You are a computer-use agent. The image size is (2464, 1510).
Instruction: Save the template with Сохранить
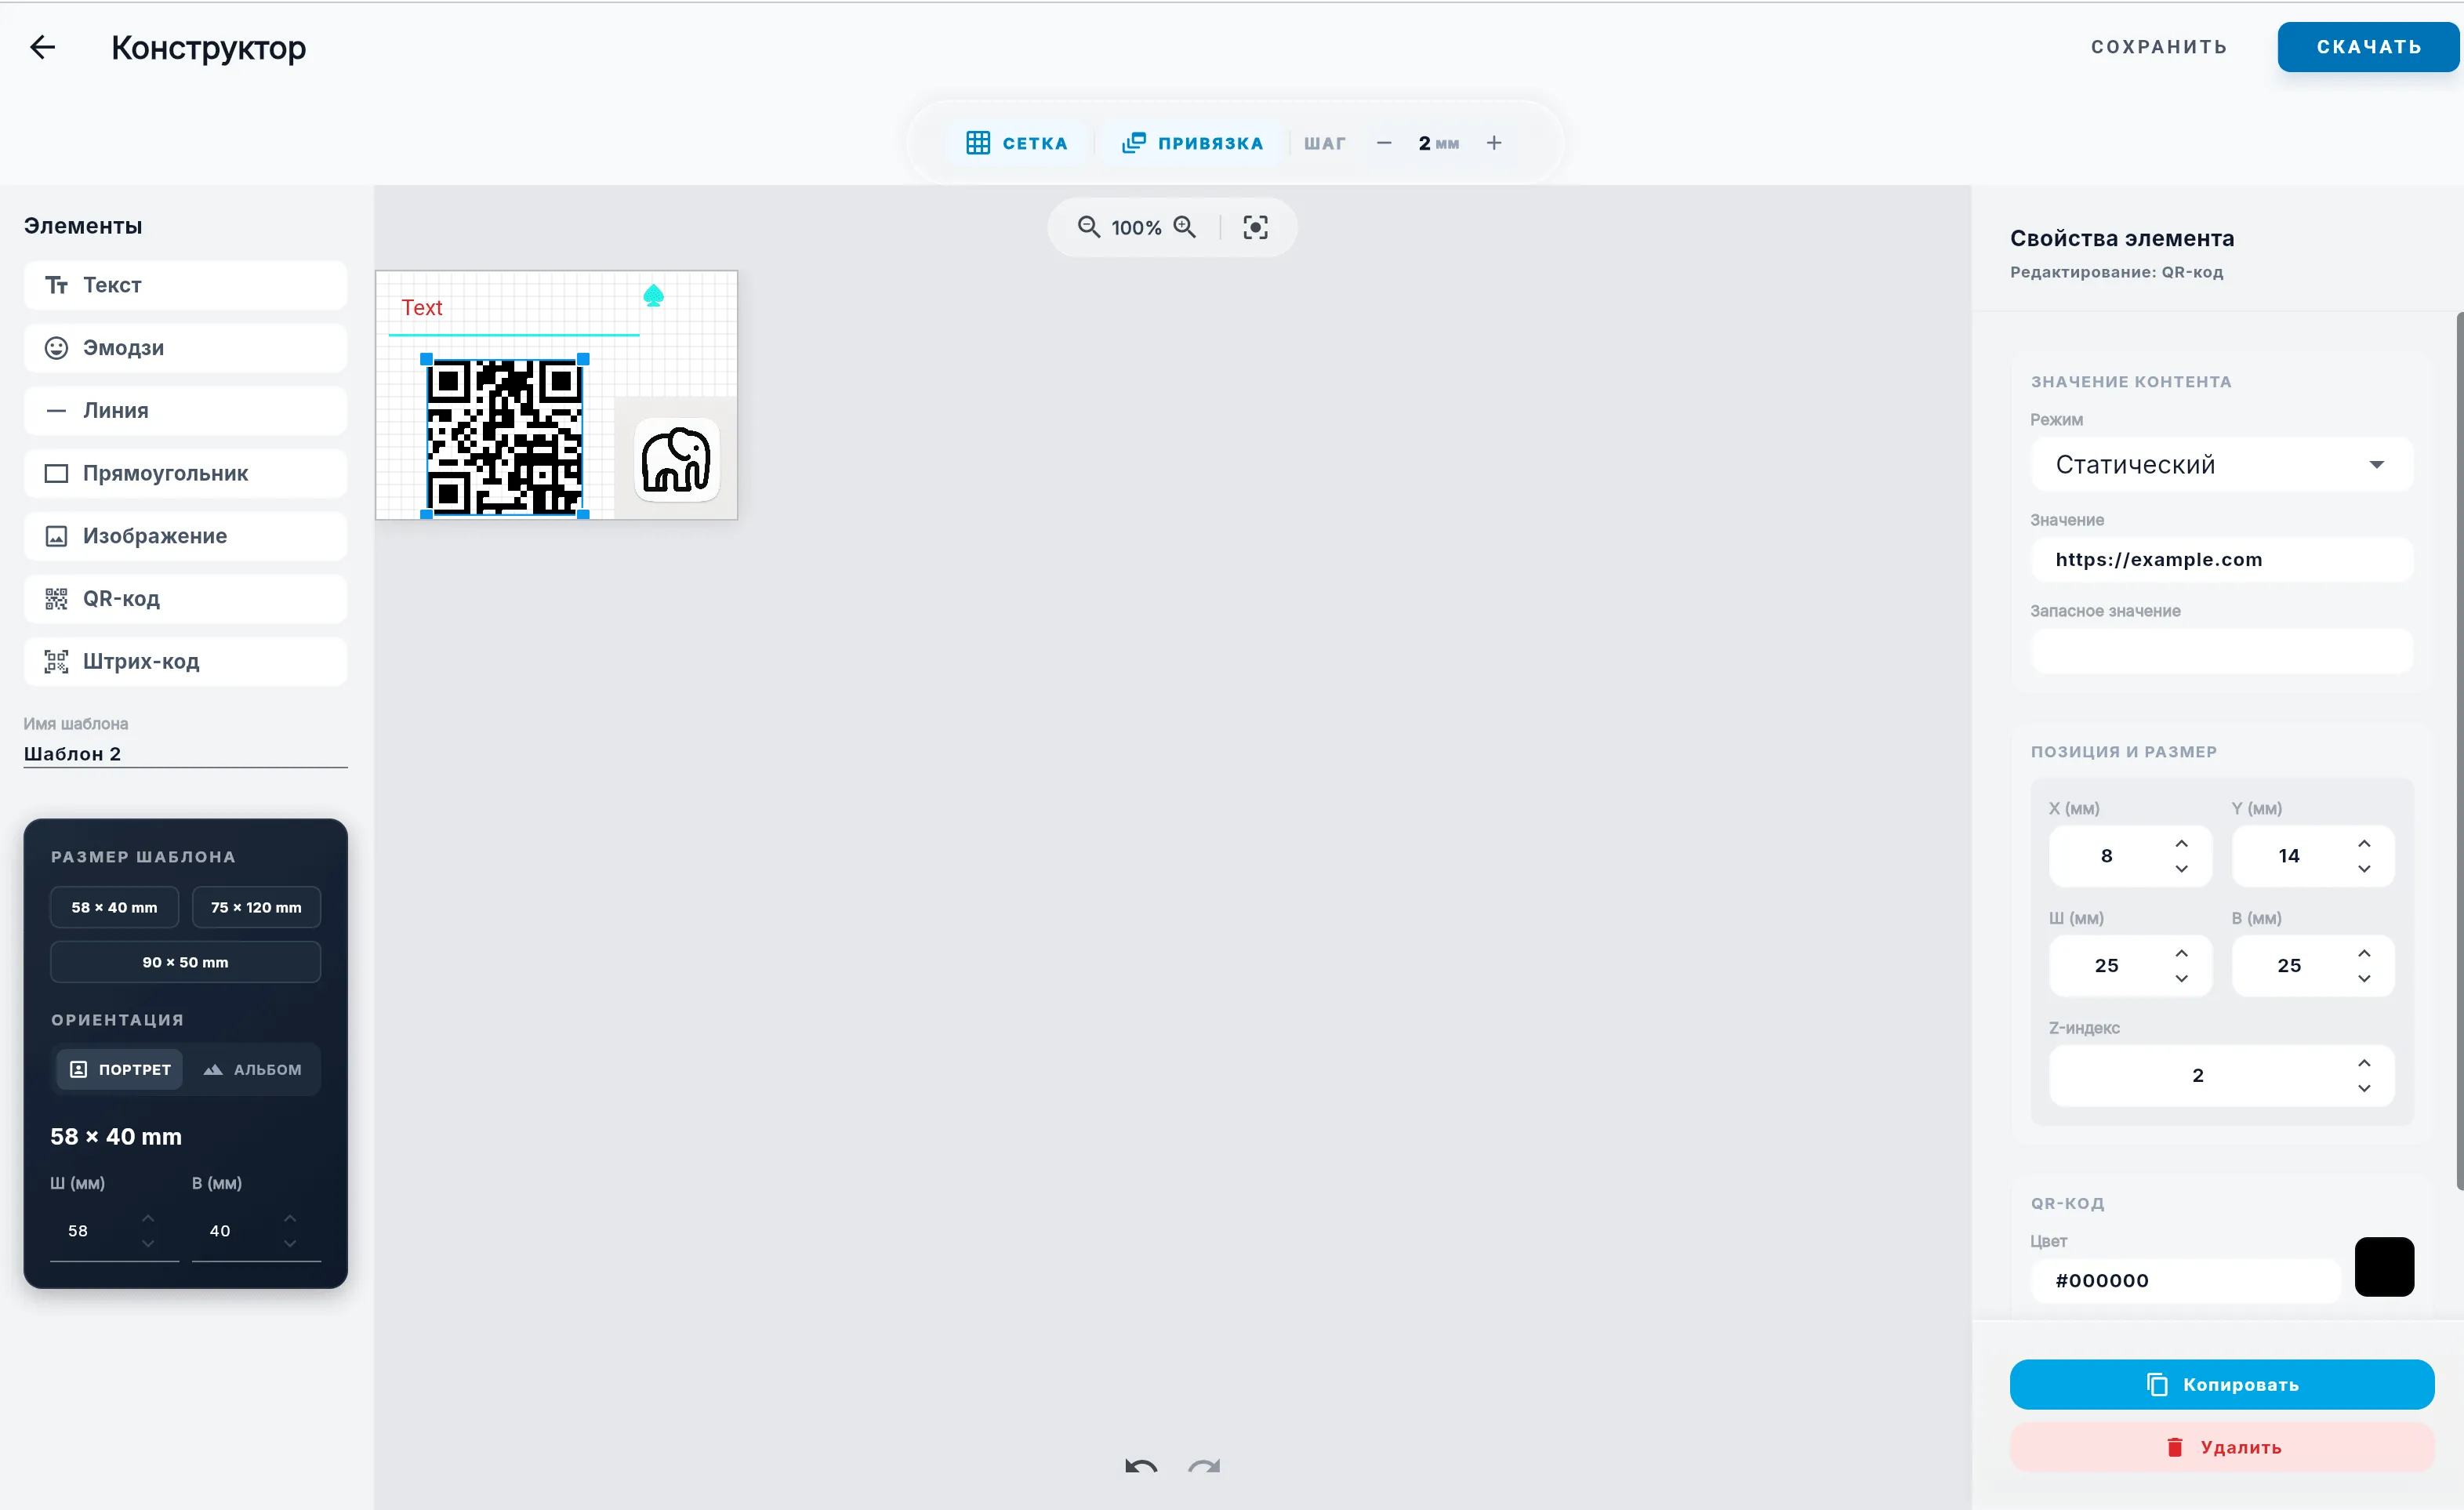2159,47
